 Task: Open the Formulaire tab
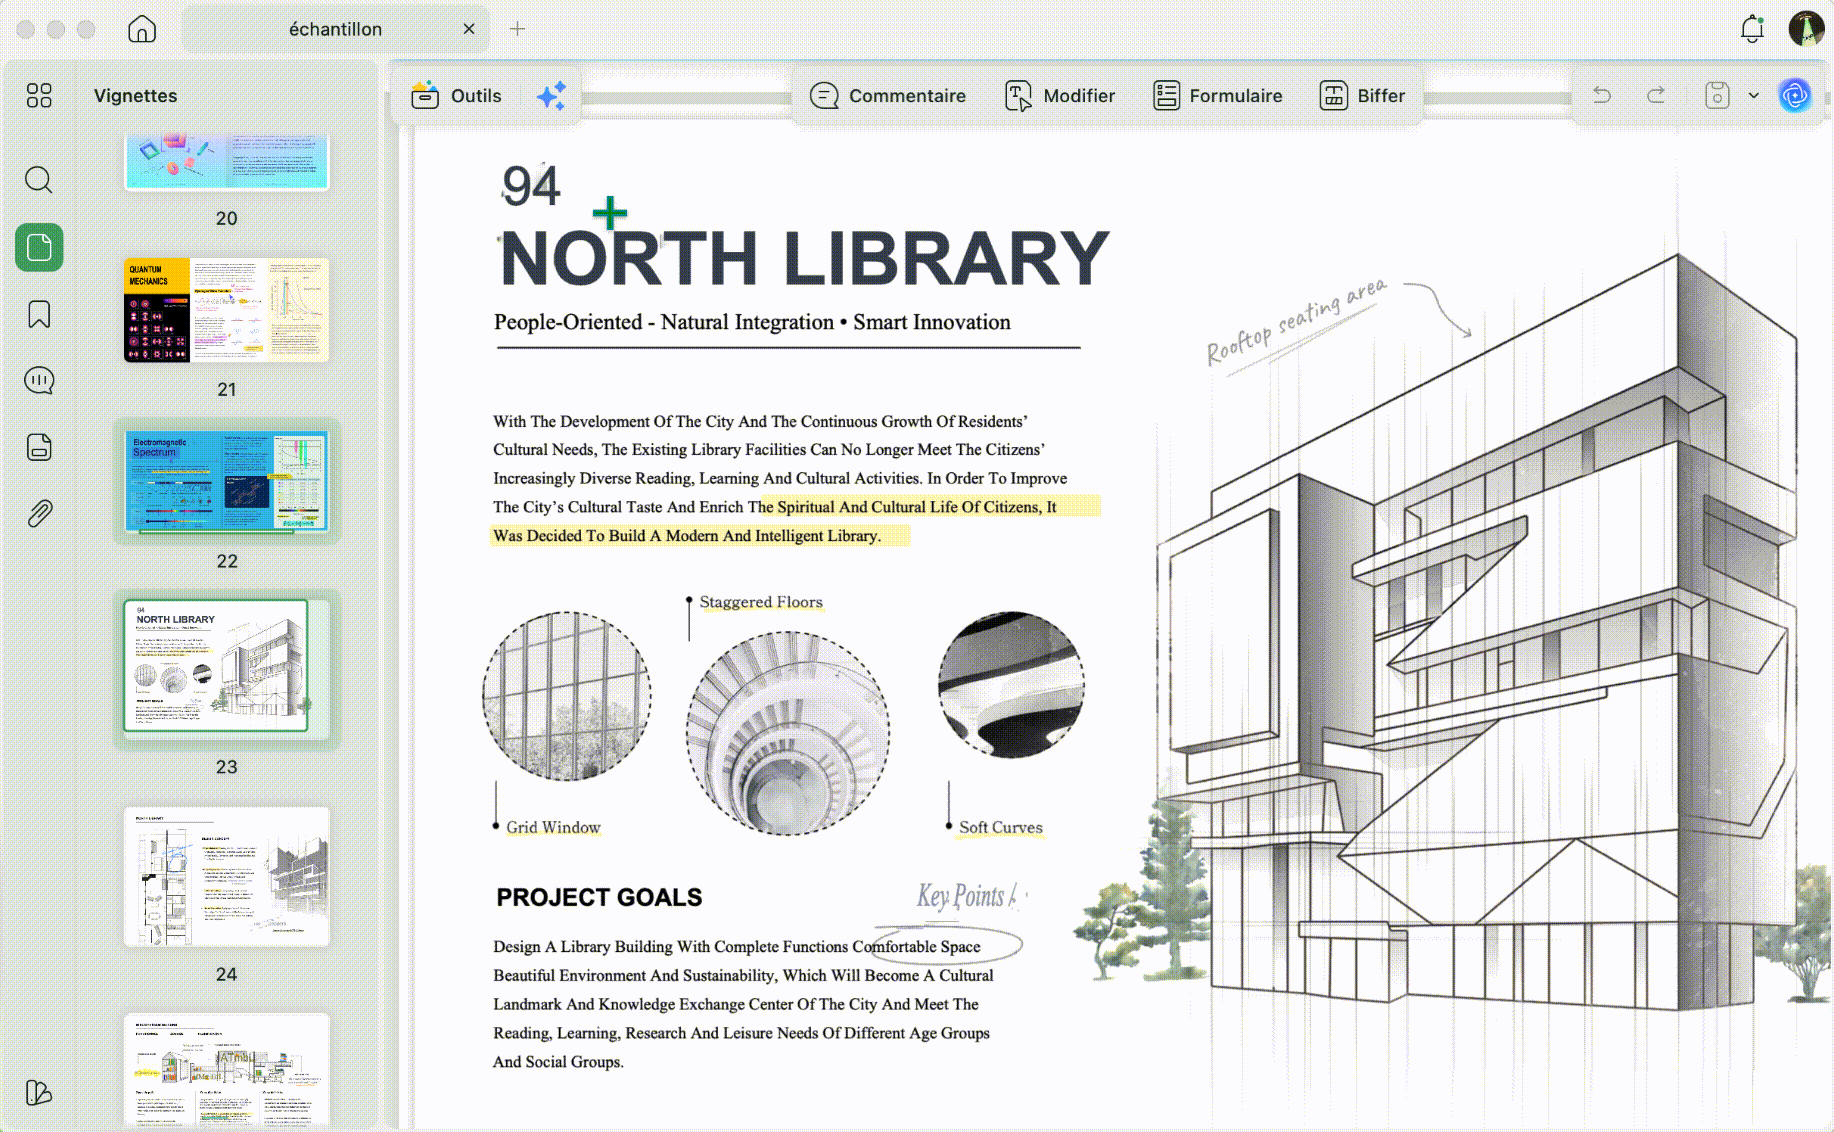(1217, 96)
